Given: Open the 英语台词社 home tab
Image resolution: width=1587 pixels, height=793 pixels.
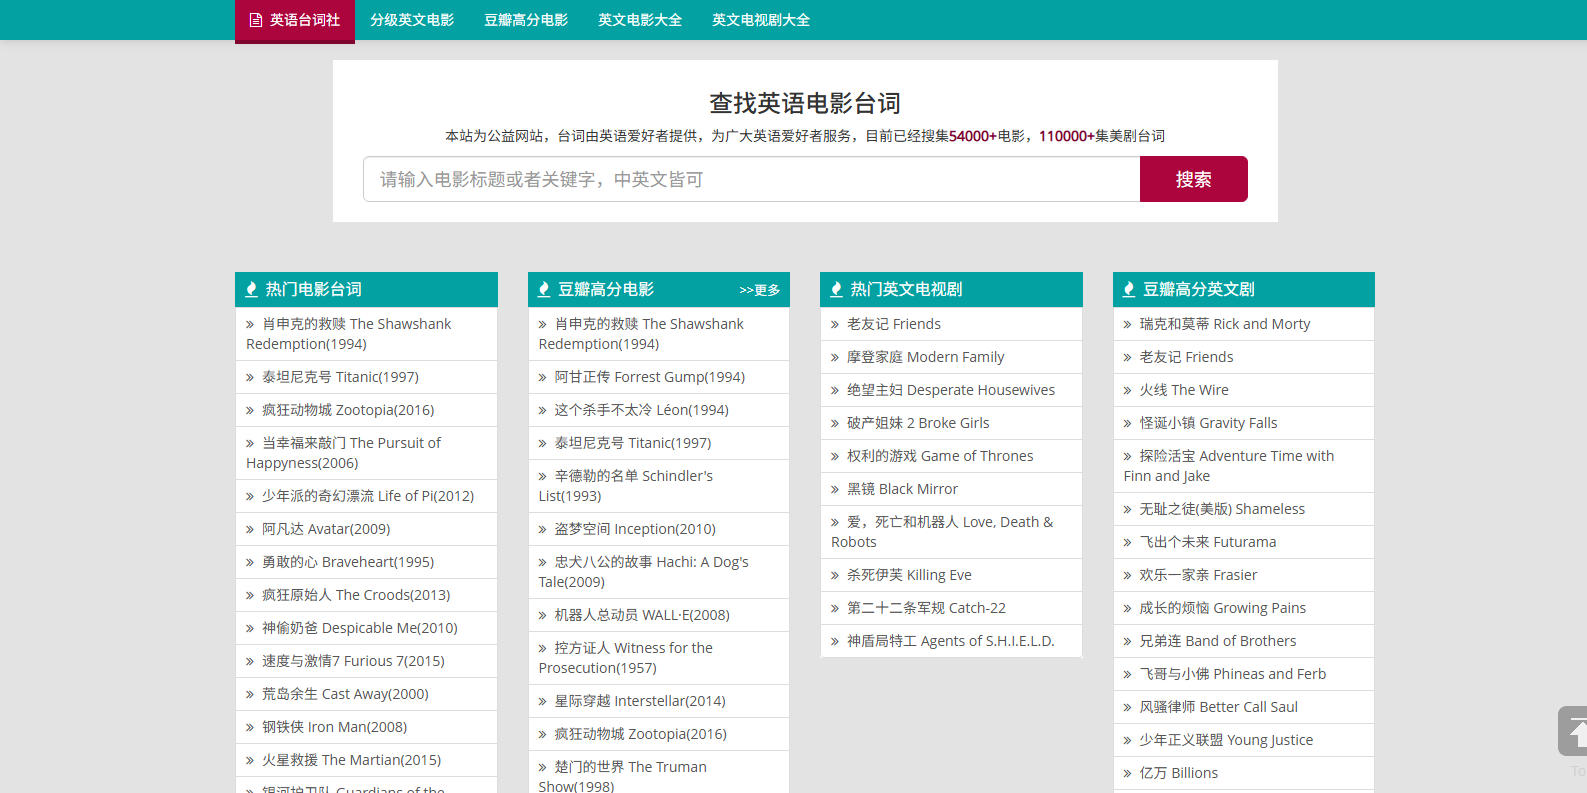Looking at the screenshot, I should coord(295,20).
